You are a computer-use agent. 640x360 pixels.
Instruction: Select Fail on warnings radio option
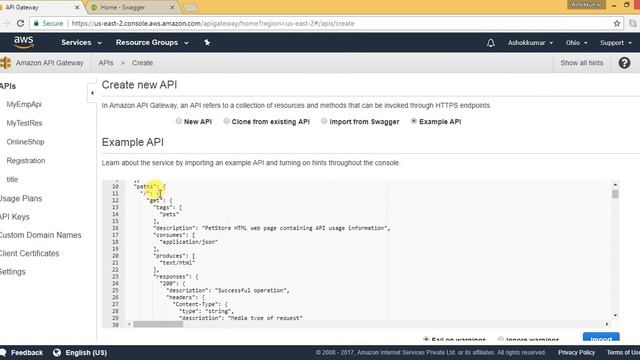(426, 339)
